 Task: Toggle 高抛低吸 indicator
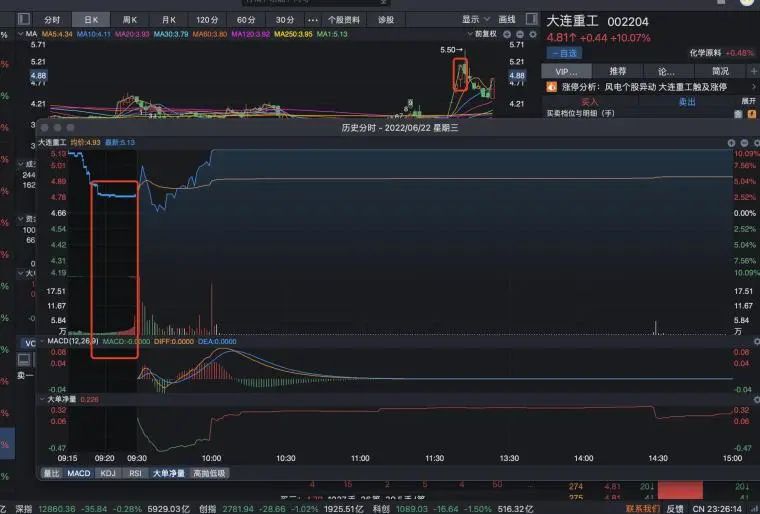(x=209, y=473)
